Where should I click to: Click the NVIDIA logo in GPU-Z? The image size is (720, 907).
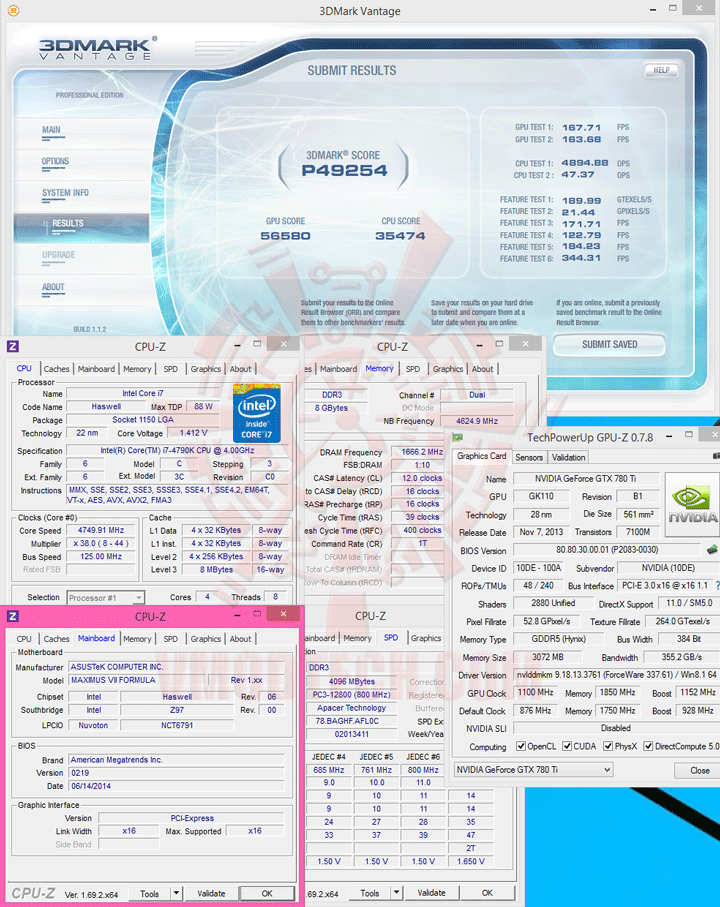tap(692, 504)
